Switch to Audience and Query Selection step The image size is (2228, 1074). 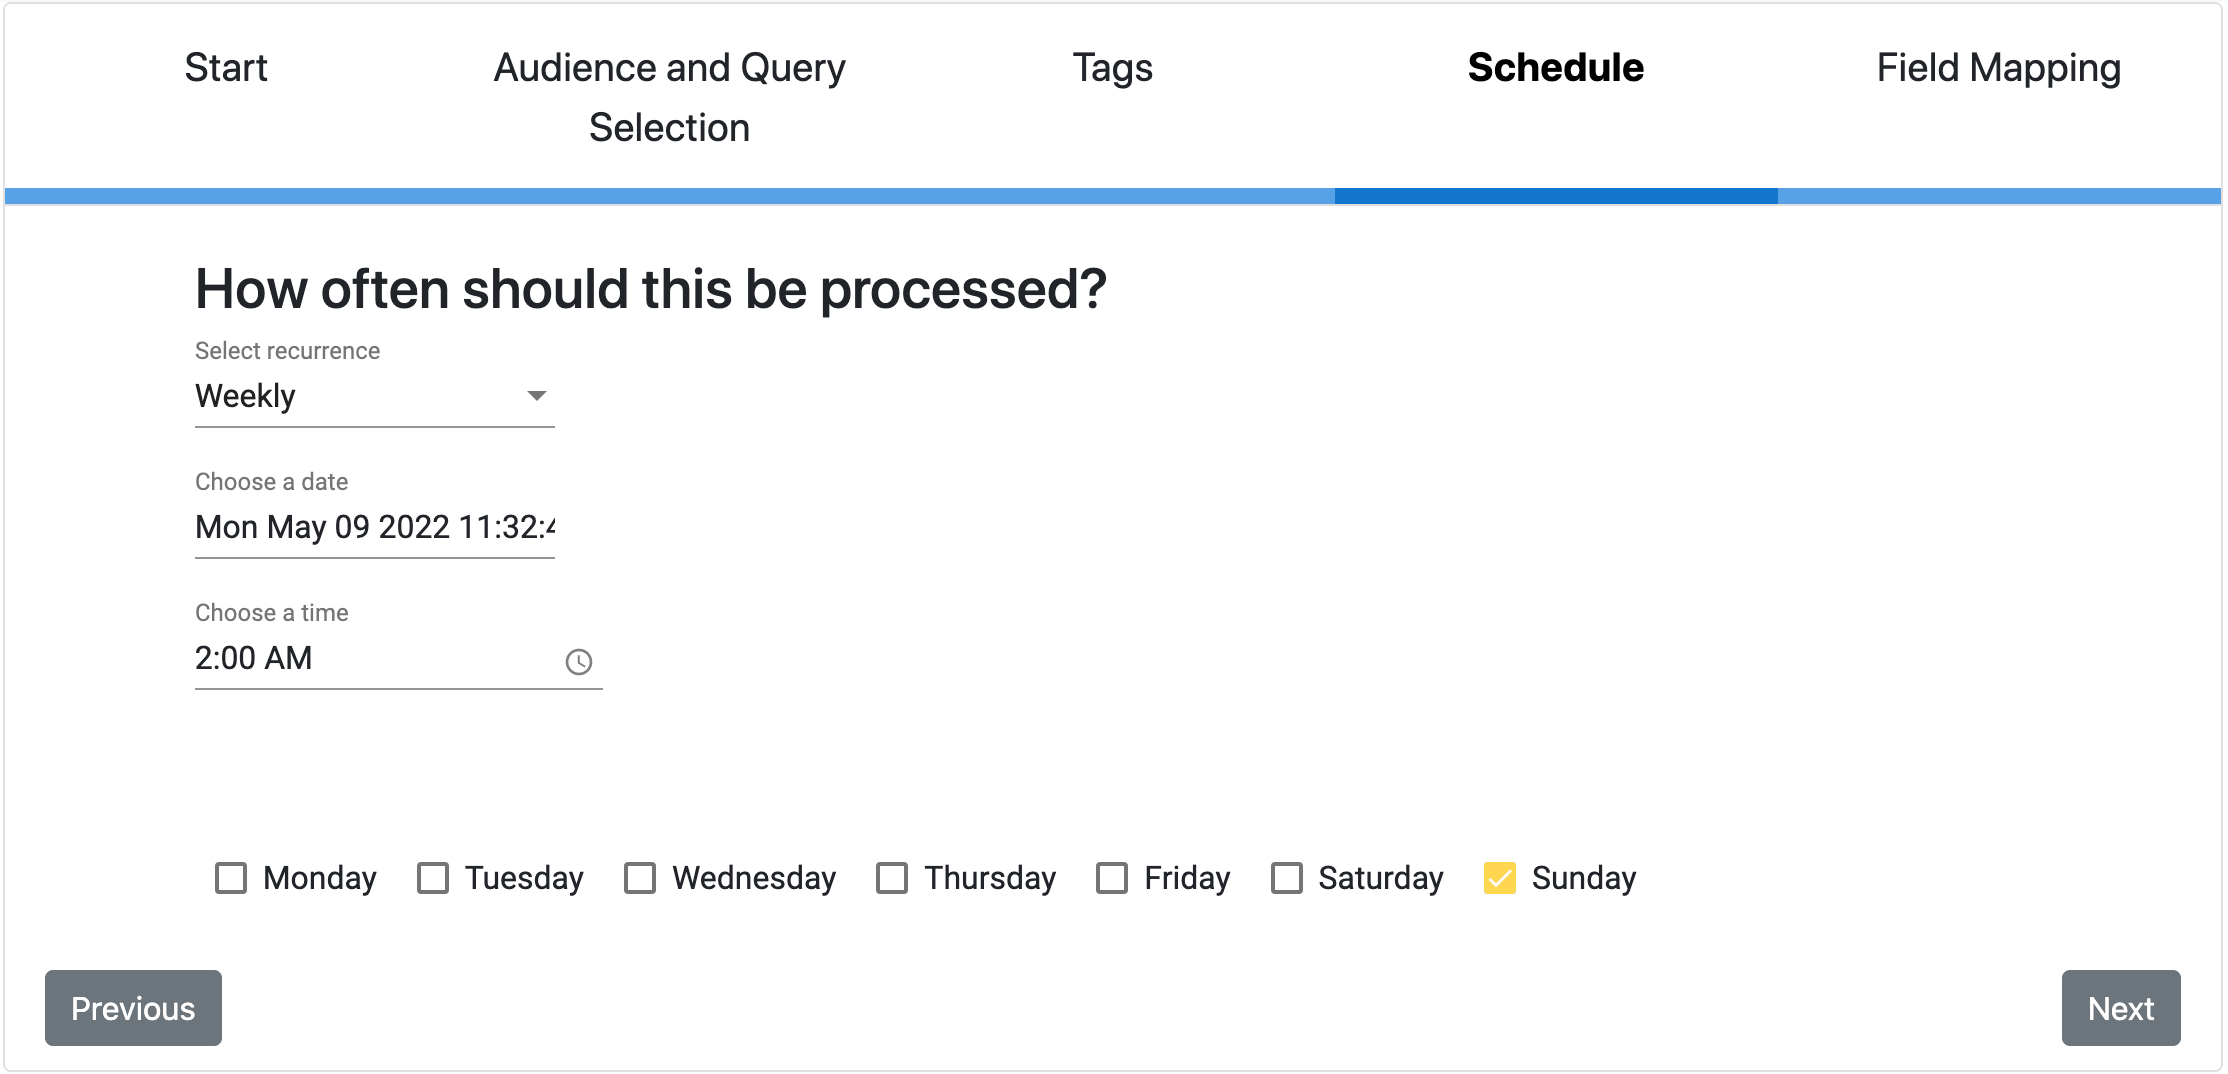click(670, 97)
